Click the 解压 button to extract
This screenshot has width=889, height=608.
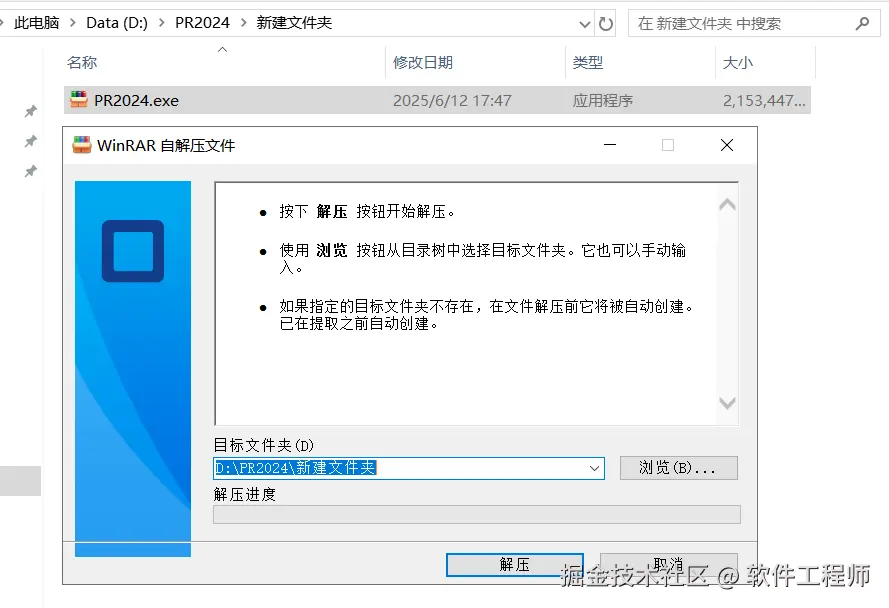(x=514, y=564)
